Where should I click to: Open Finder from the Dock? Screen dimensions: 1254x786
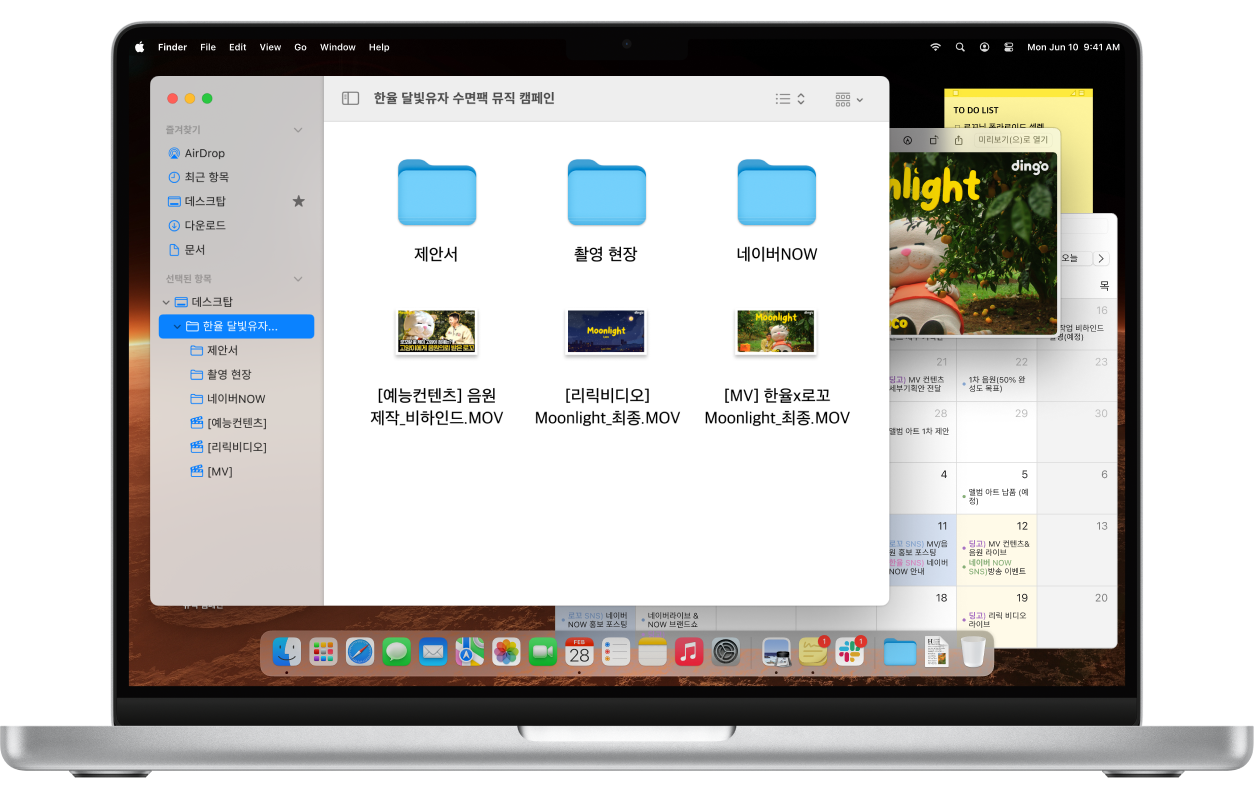287,652
